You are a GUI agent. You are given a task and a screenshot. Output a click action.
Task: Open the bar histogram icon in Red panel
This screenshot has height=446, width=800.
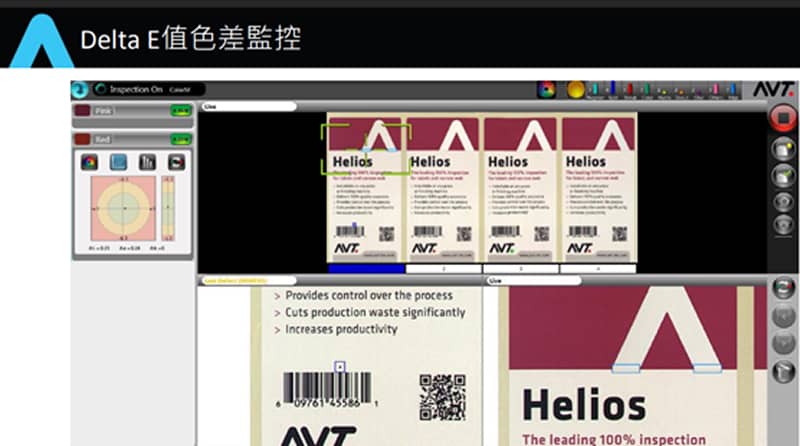pyautogui.click(x=147, y=161)
